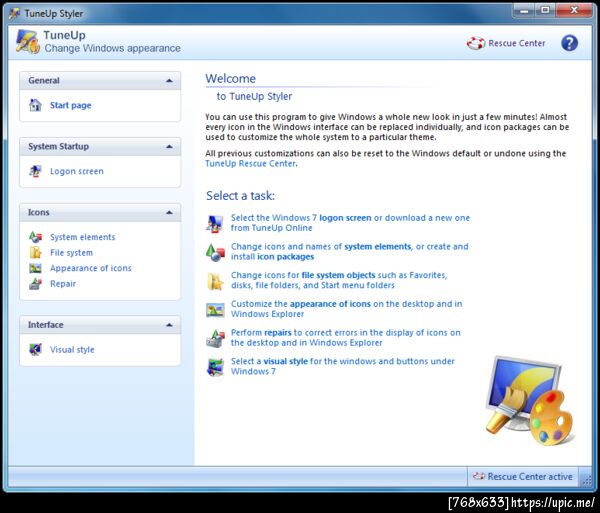Open the Repair section
The image size is (600, 513).
pyautogui.click(x=63, y=283)
